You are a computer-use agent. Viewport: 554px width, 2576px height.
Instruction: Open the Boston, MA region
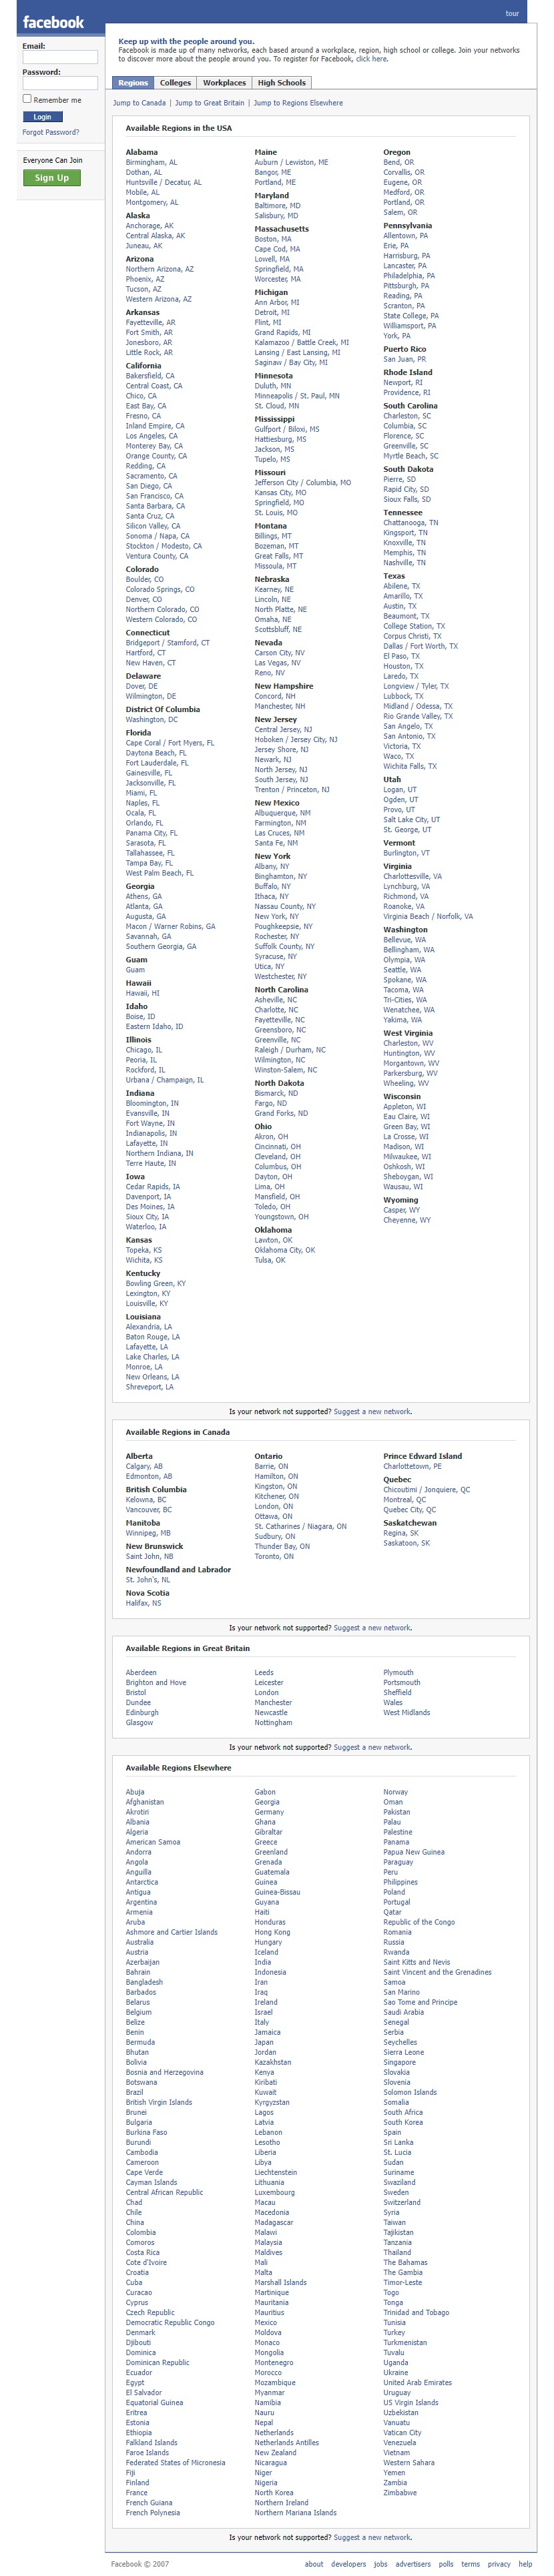click(x=273, y=239)
